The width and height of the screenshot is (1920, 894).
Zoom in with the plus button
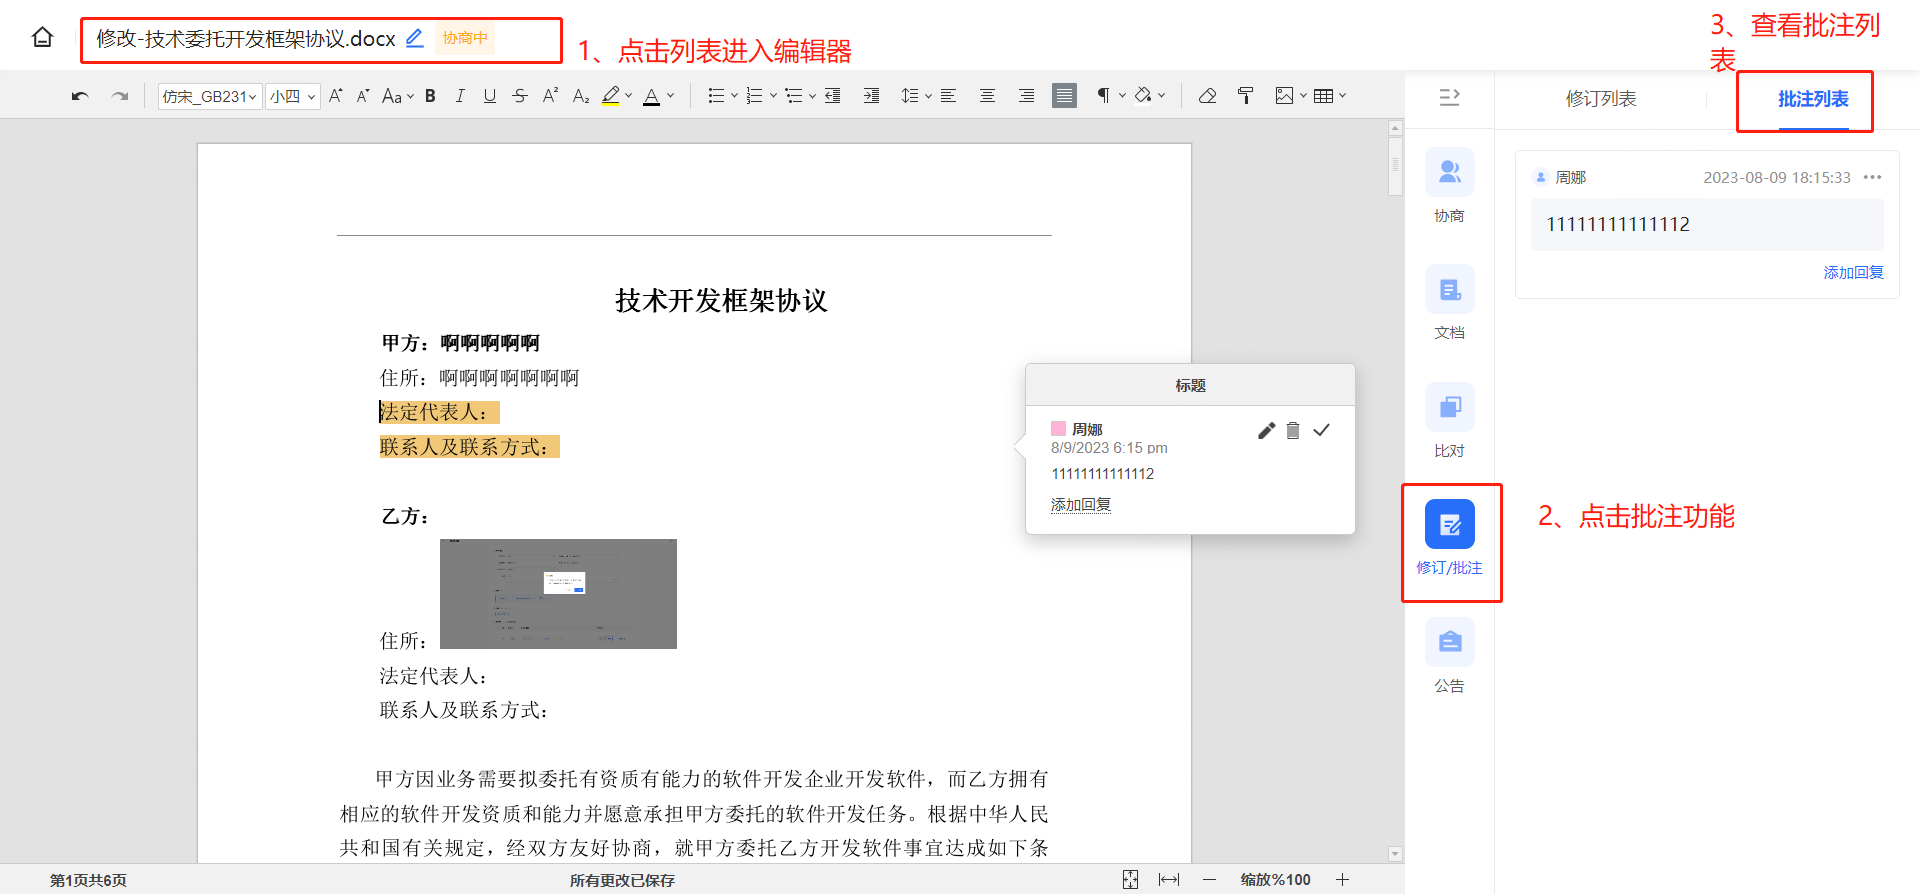click(1342, 879)
